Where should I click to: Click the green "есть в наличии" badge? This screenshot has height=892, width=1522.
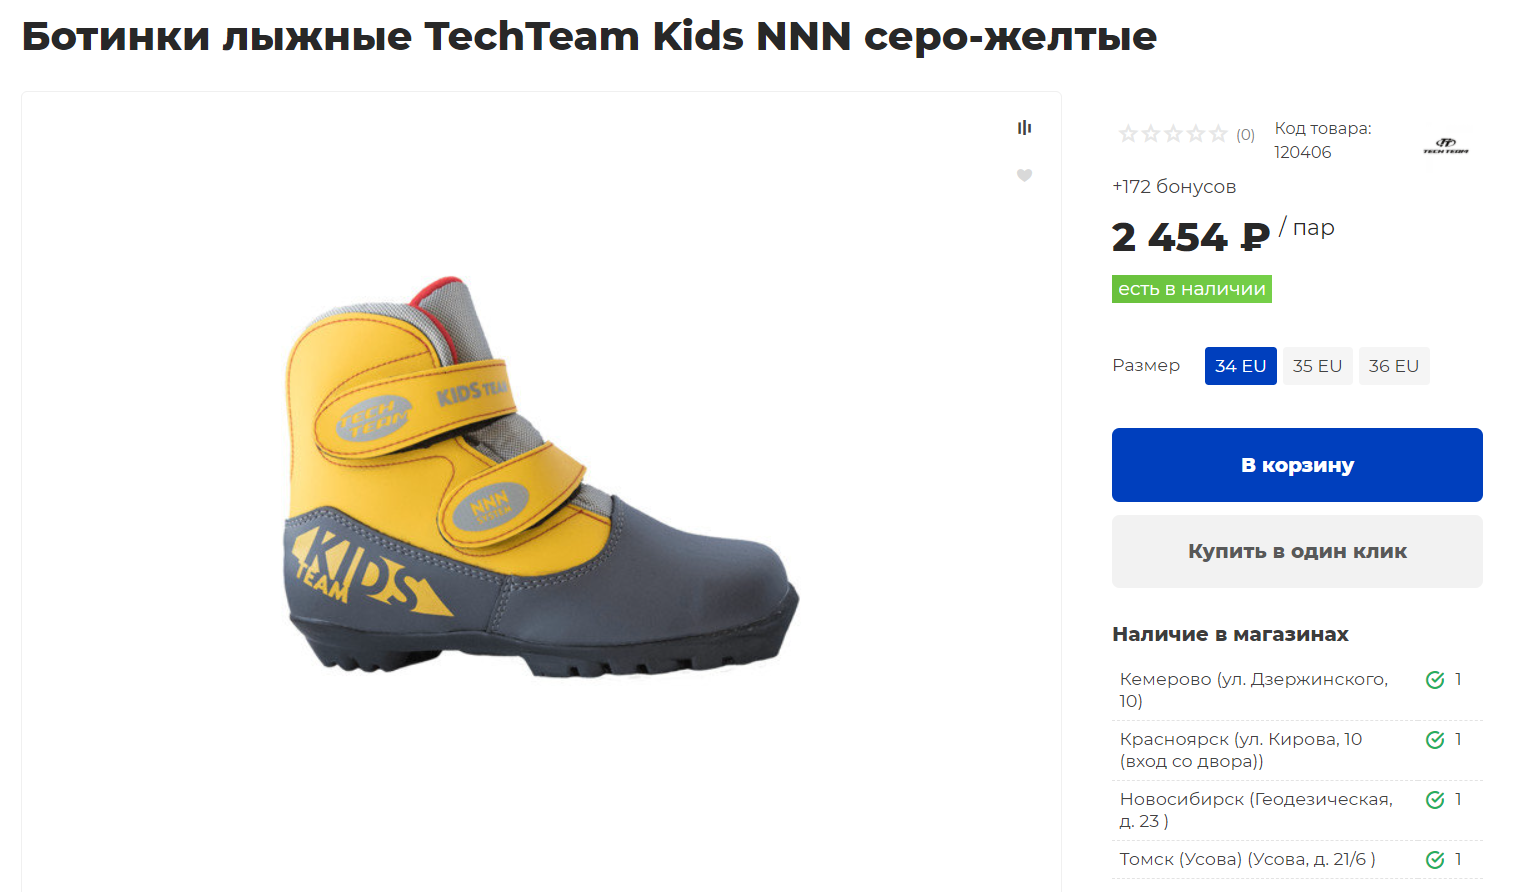(x=1191, y=289)
